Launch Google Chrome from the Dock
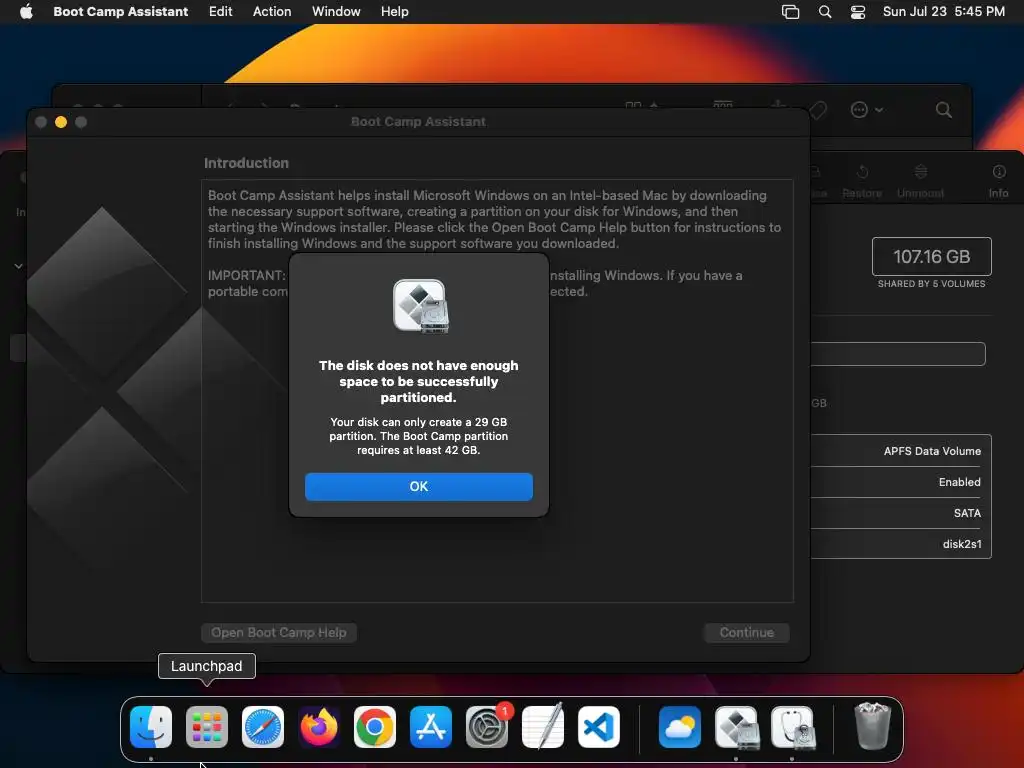 [375, 727]
